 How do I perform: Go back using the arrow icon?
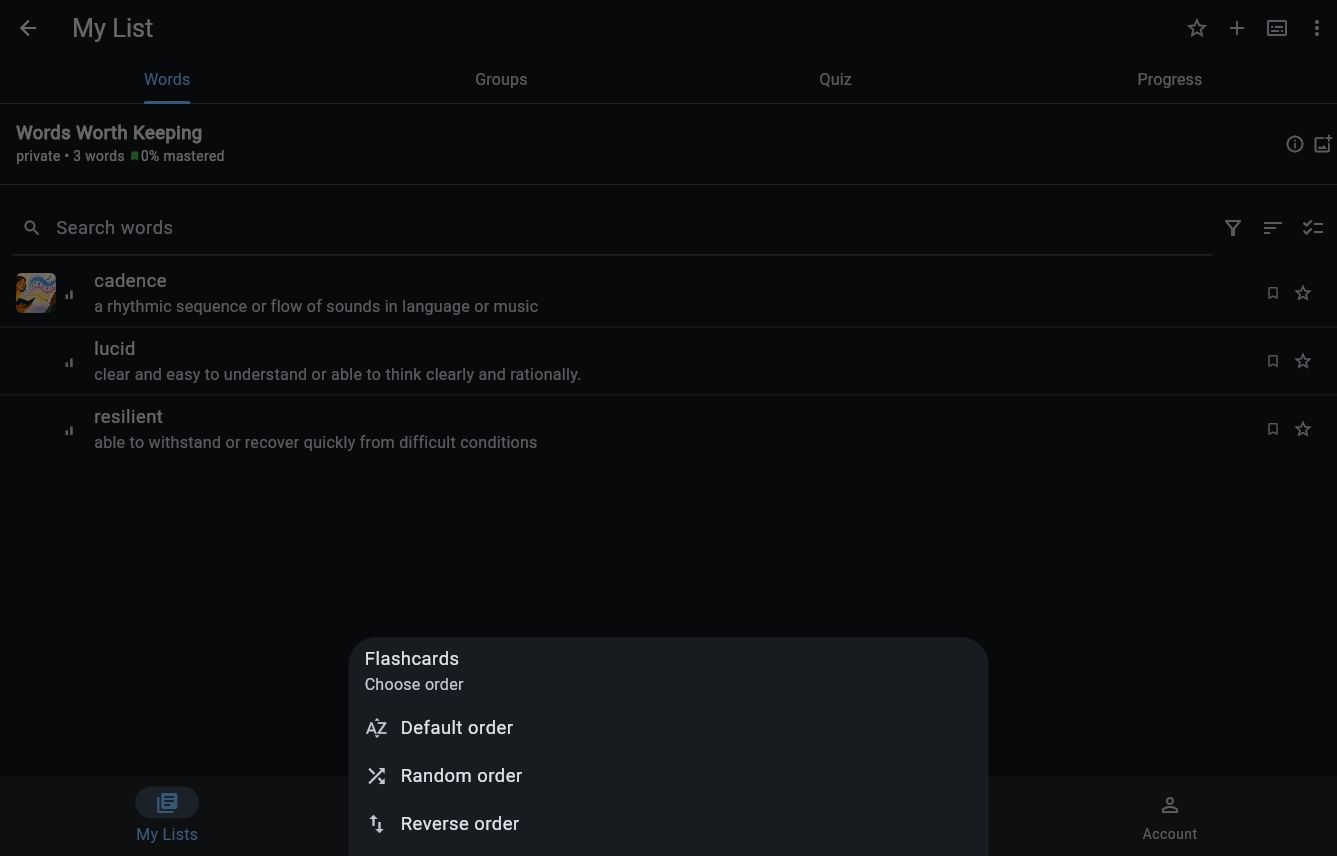(x=28, y=28)
